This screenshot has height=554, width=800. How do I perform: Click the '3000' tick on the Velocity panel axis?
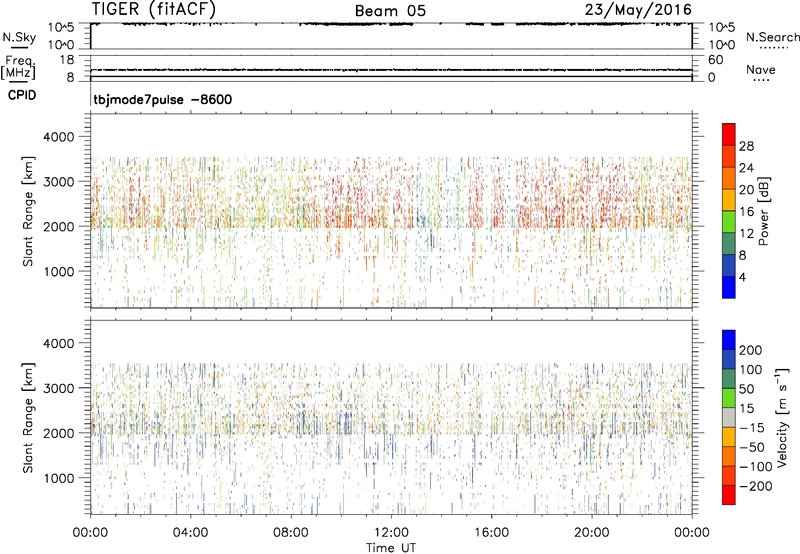point(59,388)
